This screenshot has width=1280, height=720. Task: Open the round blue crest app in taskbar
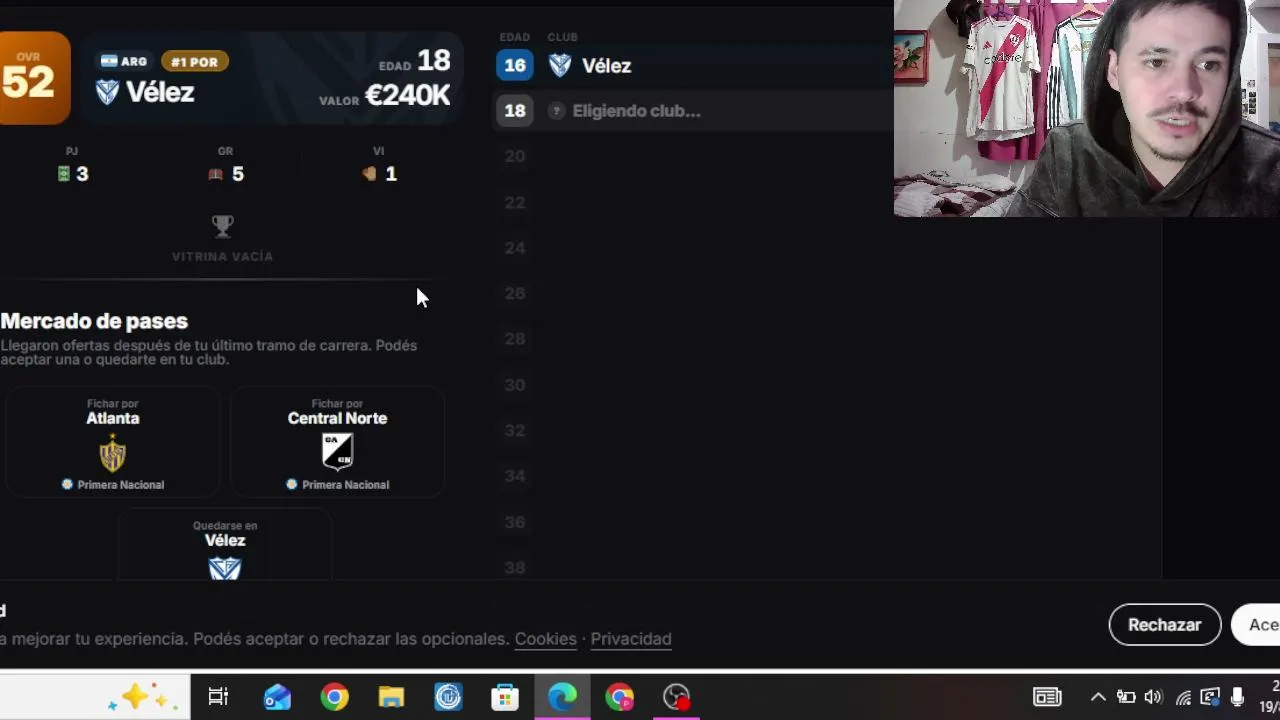(448, 697)
